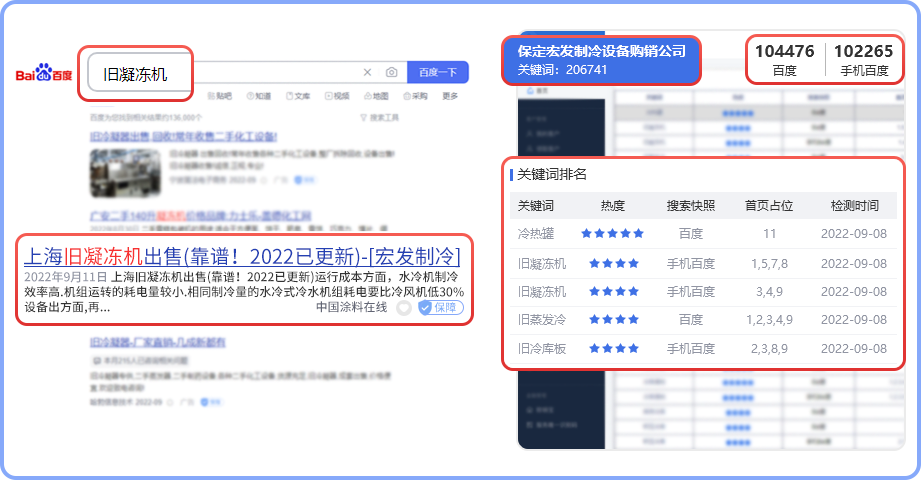
Task: Open the 知道 tab under search box
Action: pos(258,96)
